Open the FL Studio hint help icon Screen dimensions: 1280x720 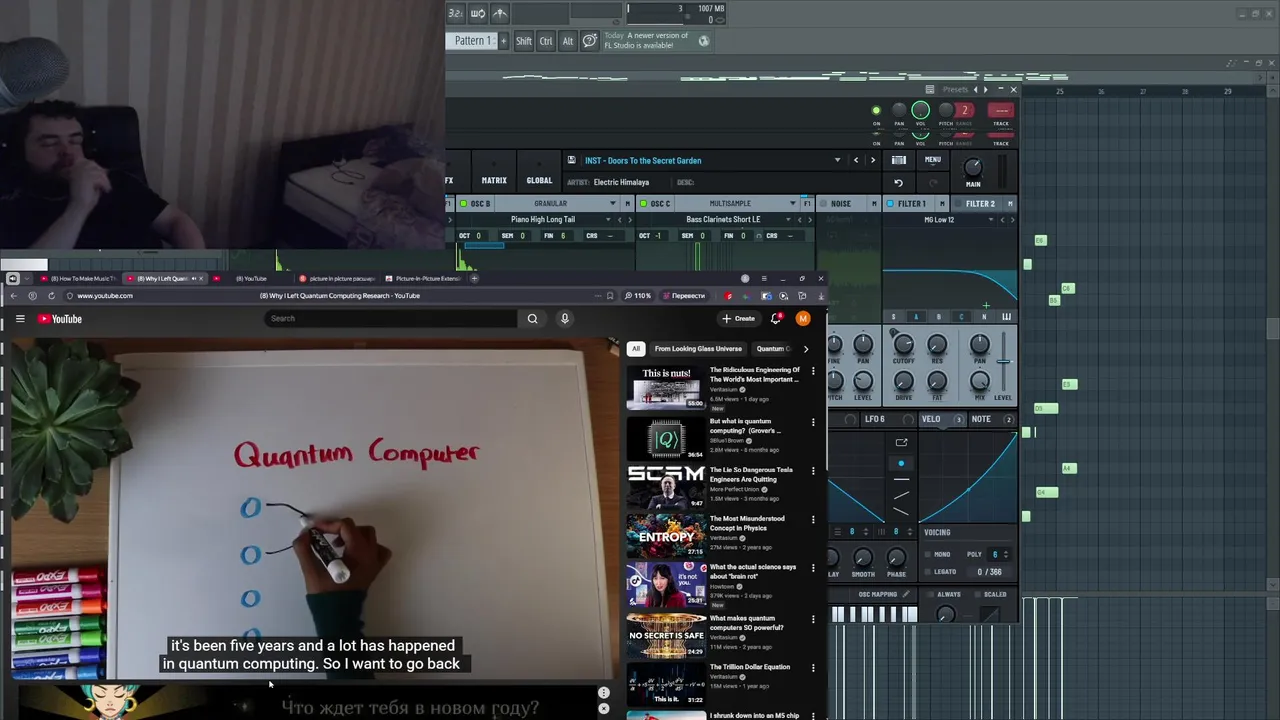click(590, 41)
